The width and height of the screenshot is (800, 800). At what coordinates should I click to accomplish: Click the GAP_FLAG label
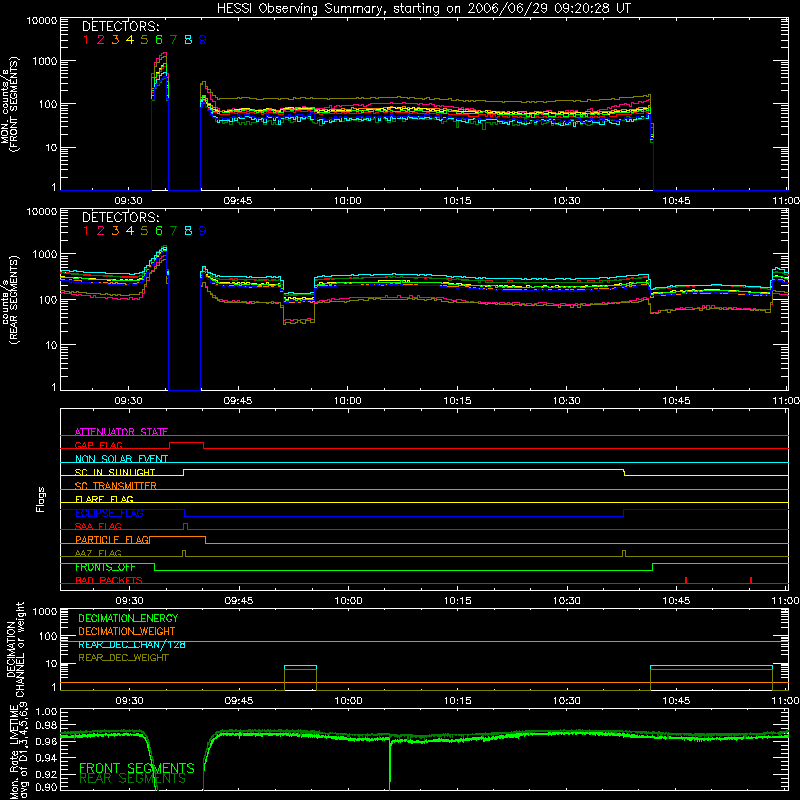point(98,445)
